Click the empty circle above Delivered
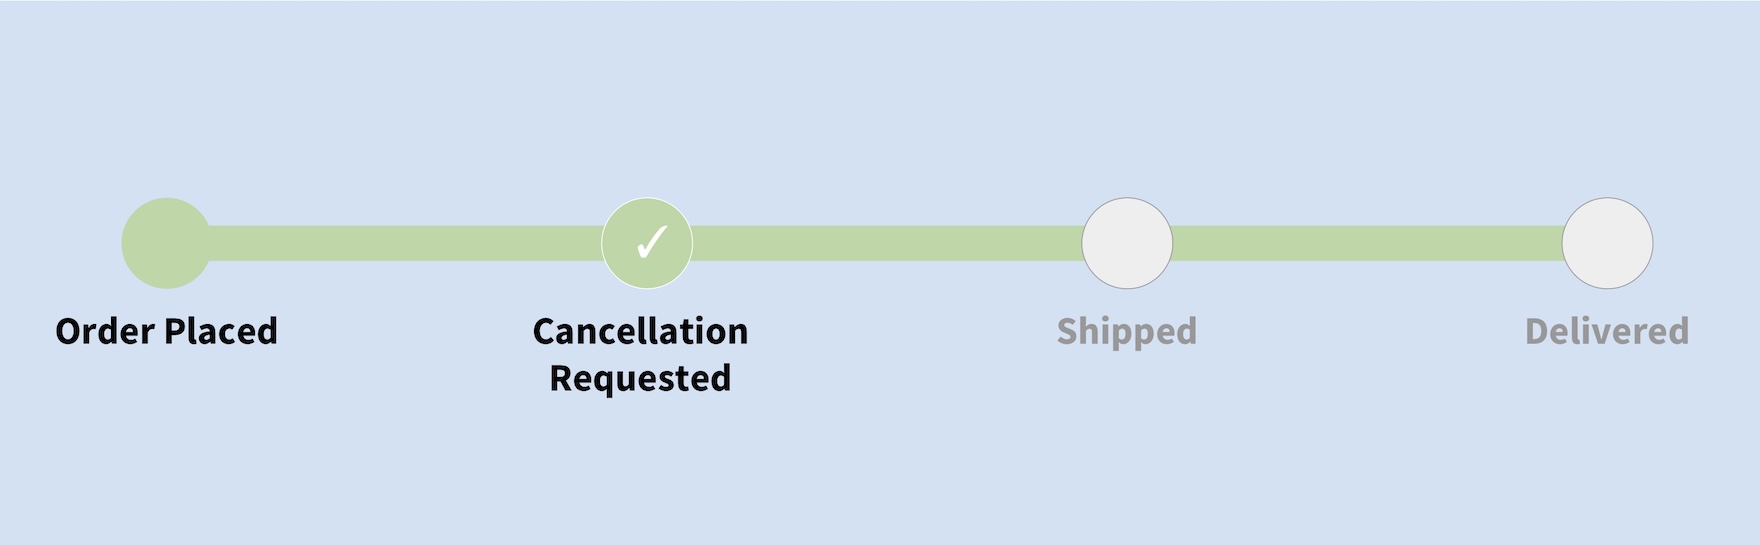The width and height of the screenshot is (1760, 545). (1607, 243)
